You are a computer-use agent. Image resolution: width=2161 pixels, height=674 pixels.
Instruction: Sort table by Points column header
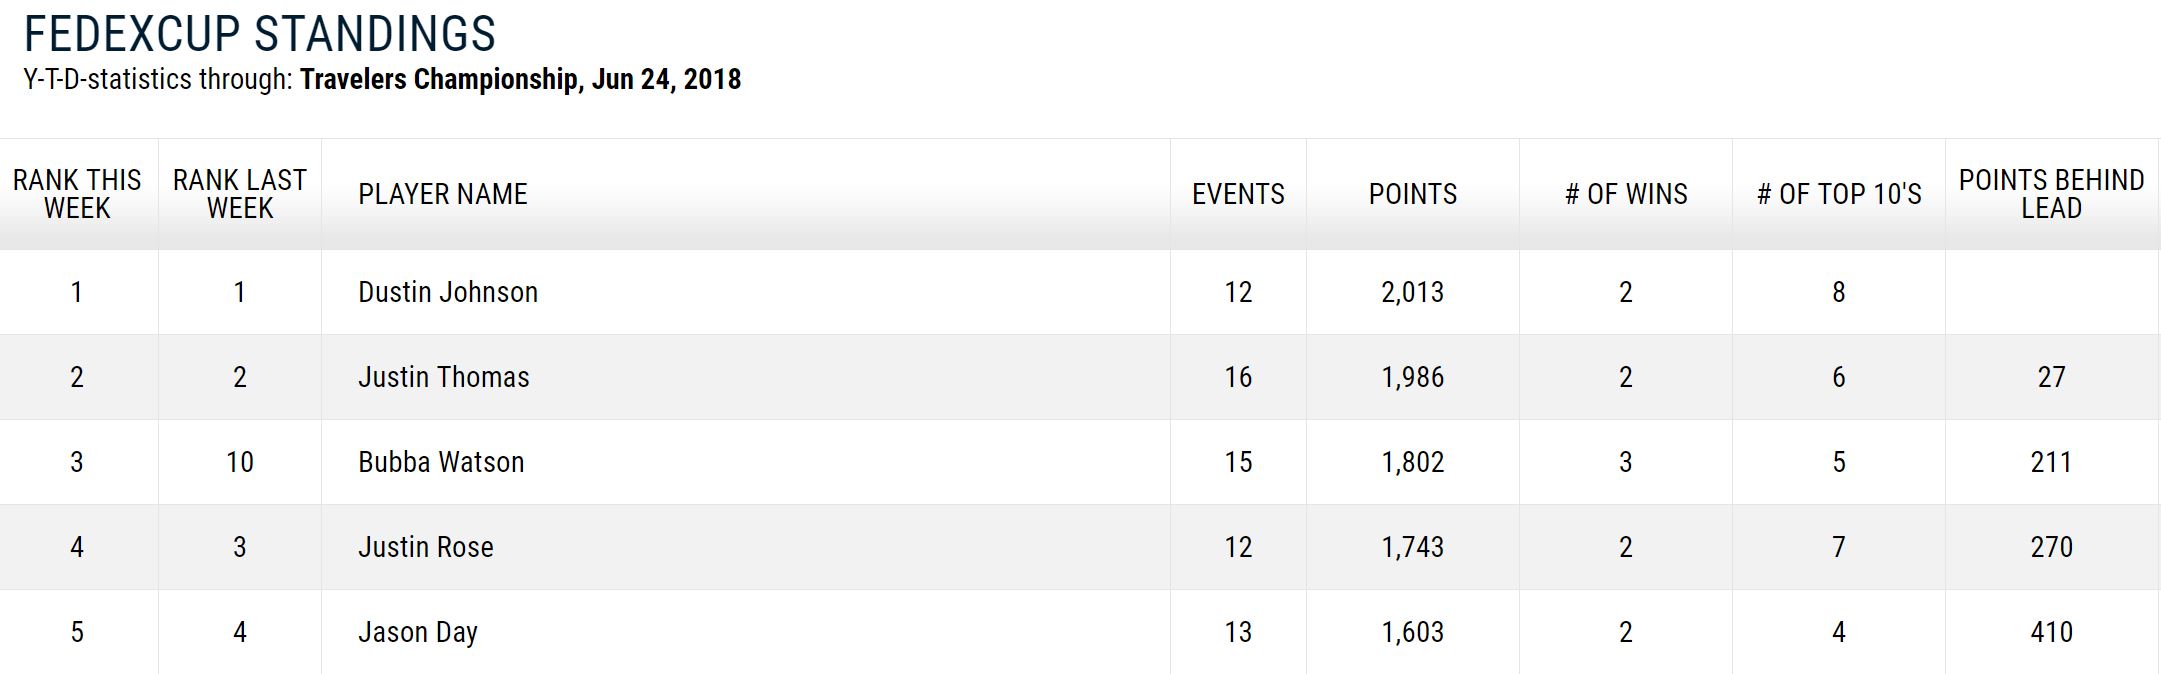tap(1413, 194)
